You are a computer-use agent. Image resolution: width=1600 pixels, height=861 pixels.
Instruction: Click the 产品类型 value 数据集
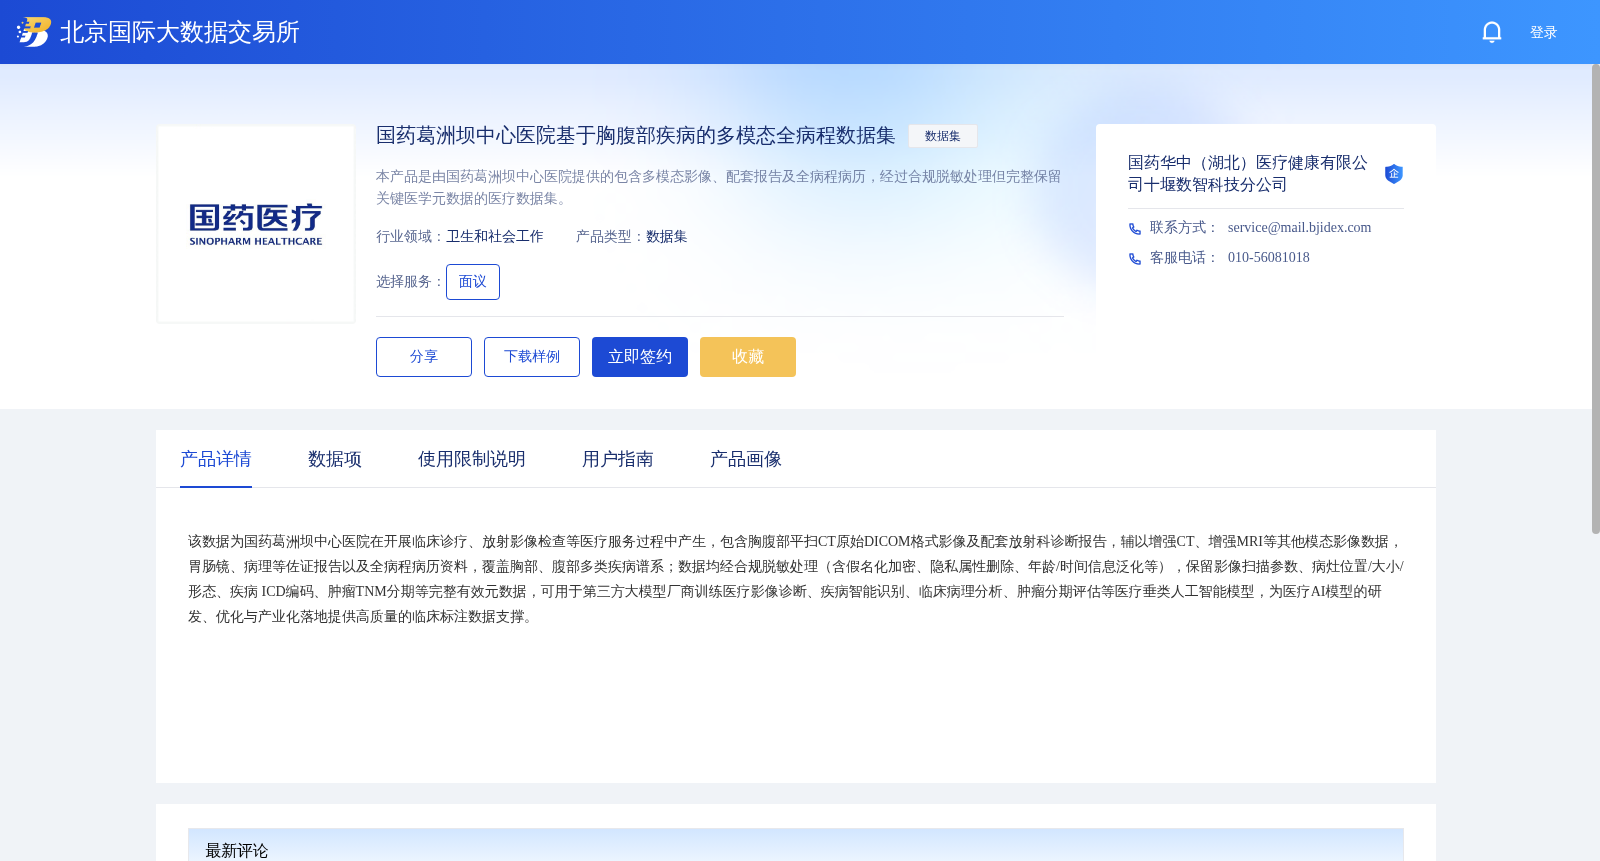[x=667, y=237]
